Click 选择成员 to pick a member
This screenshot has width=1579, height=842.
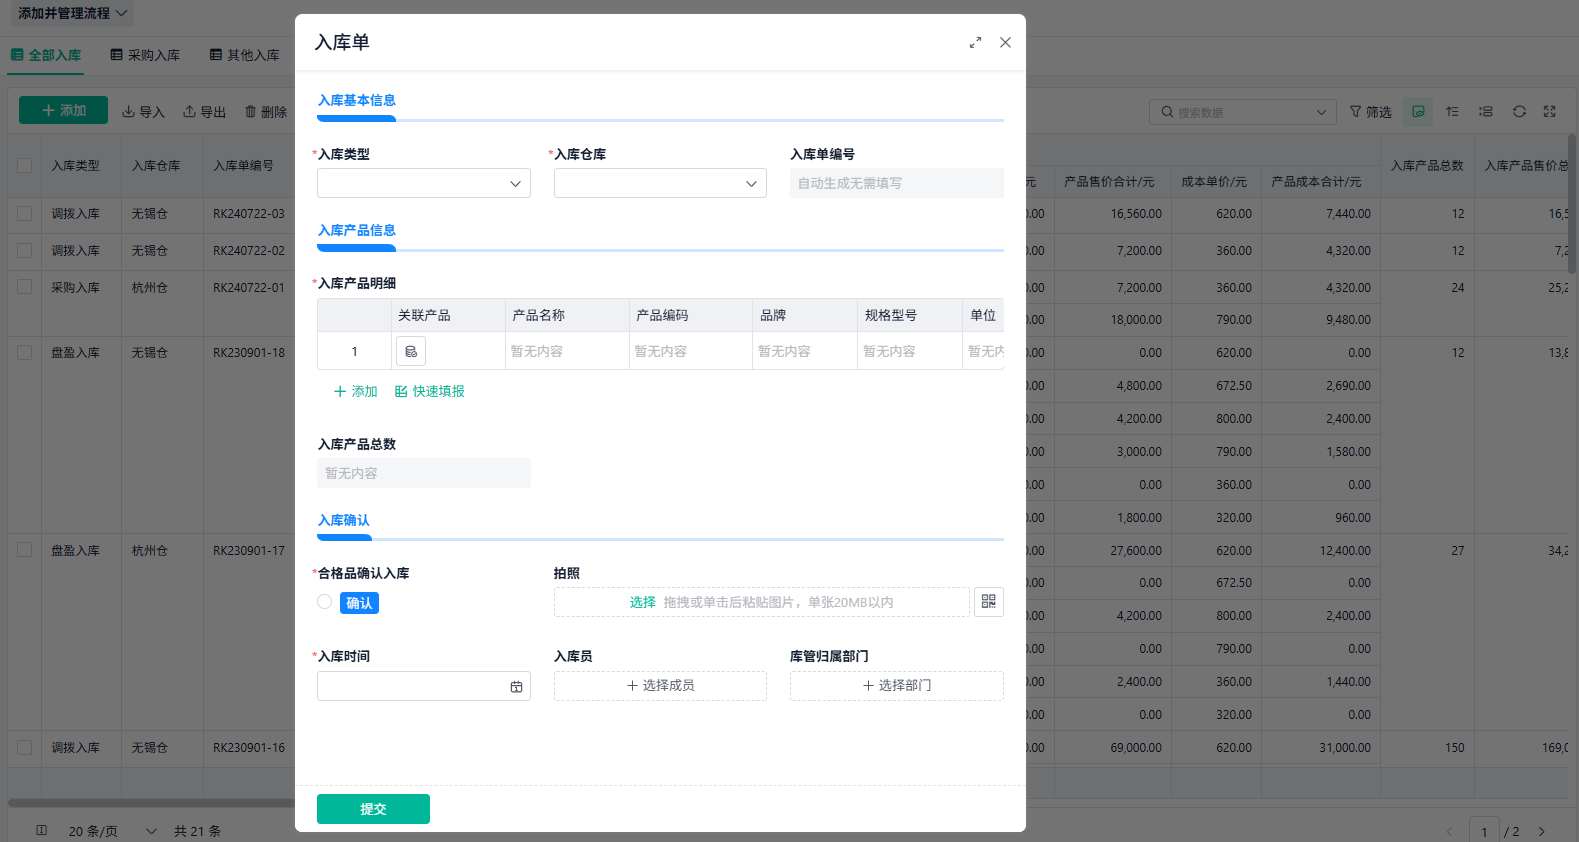pos(660,685)
